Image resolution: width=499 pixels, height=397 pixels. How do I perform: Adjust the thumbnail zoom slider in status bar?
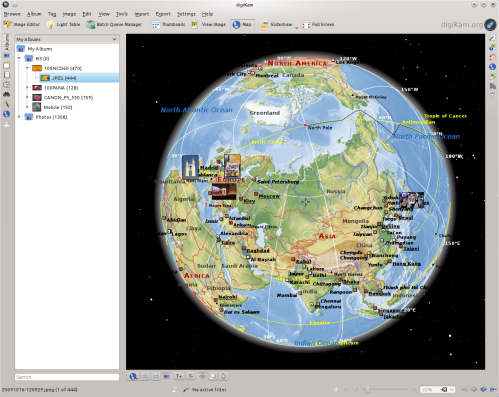point(384,389)
